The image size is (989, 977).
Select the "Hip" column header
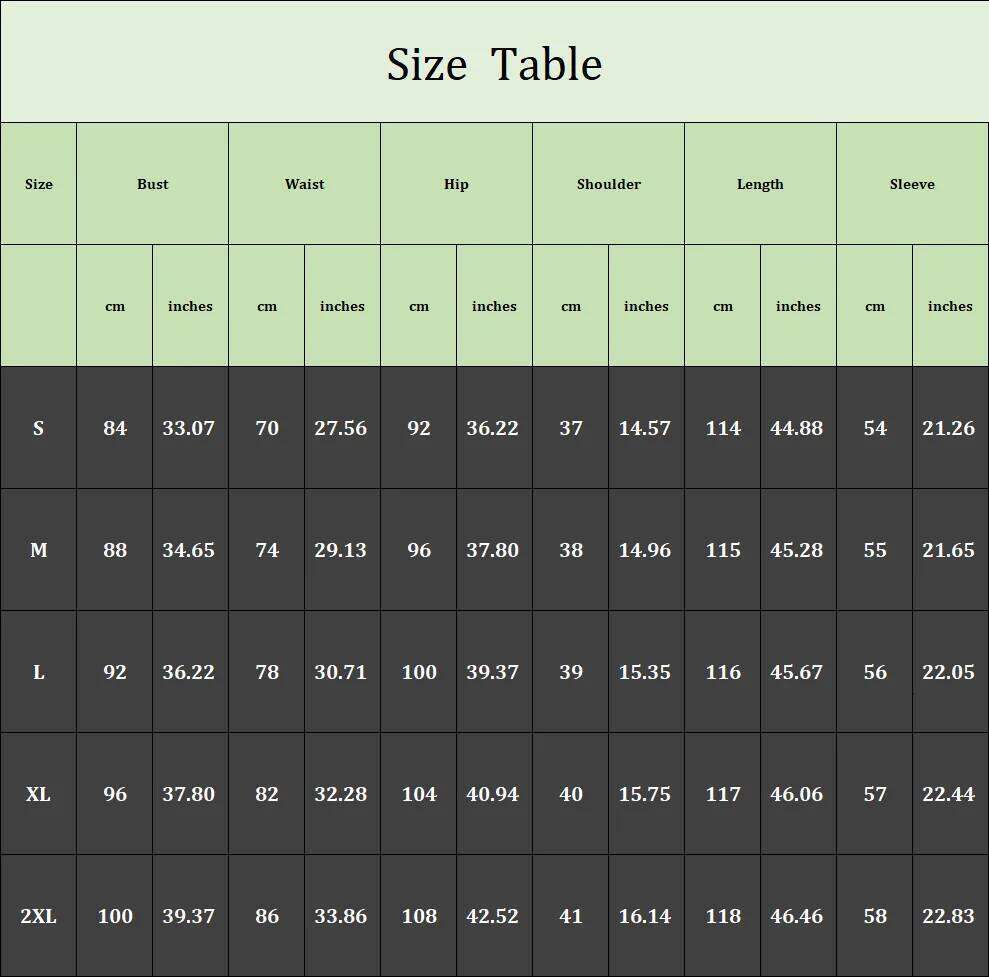coord(456,184)
